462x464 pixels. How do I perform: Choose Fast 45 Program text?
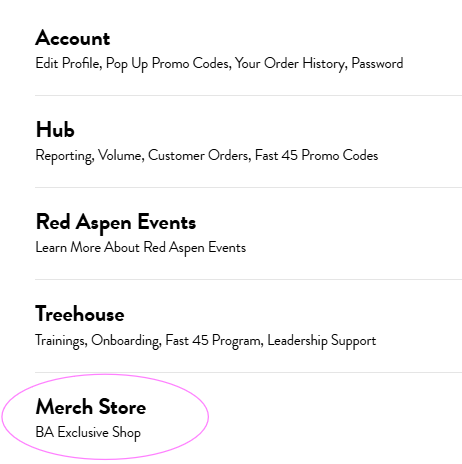click(214, 341)
